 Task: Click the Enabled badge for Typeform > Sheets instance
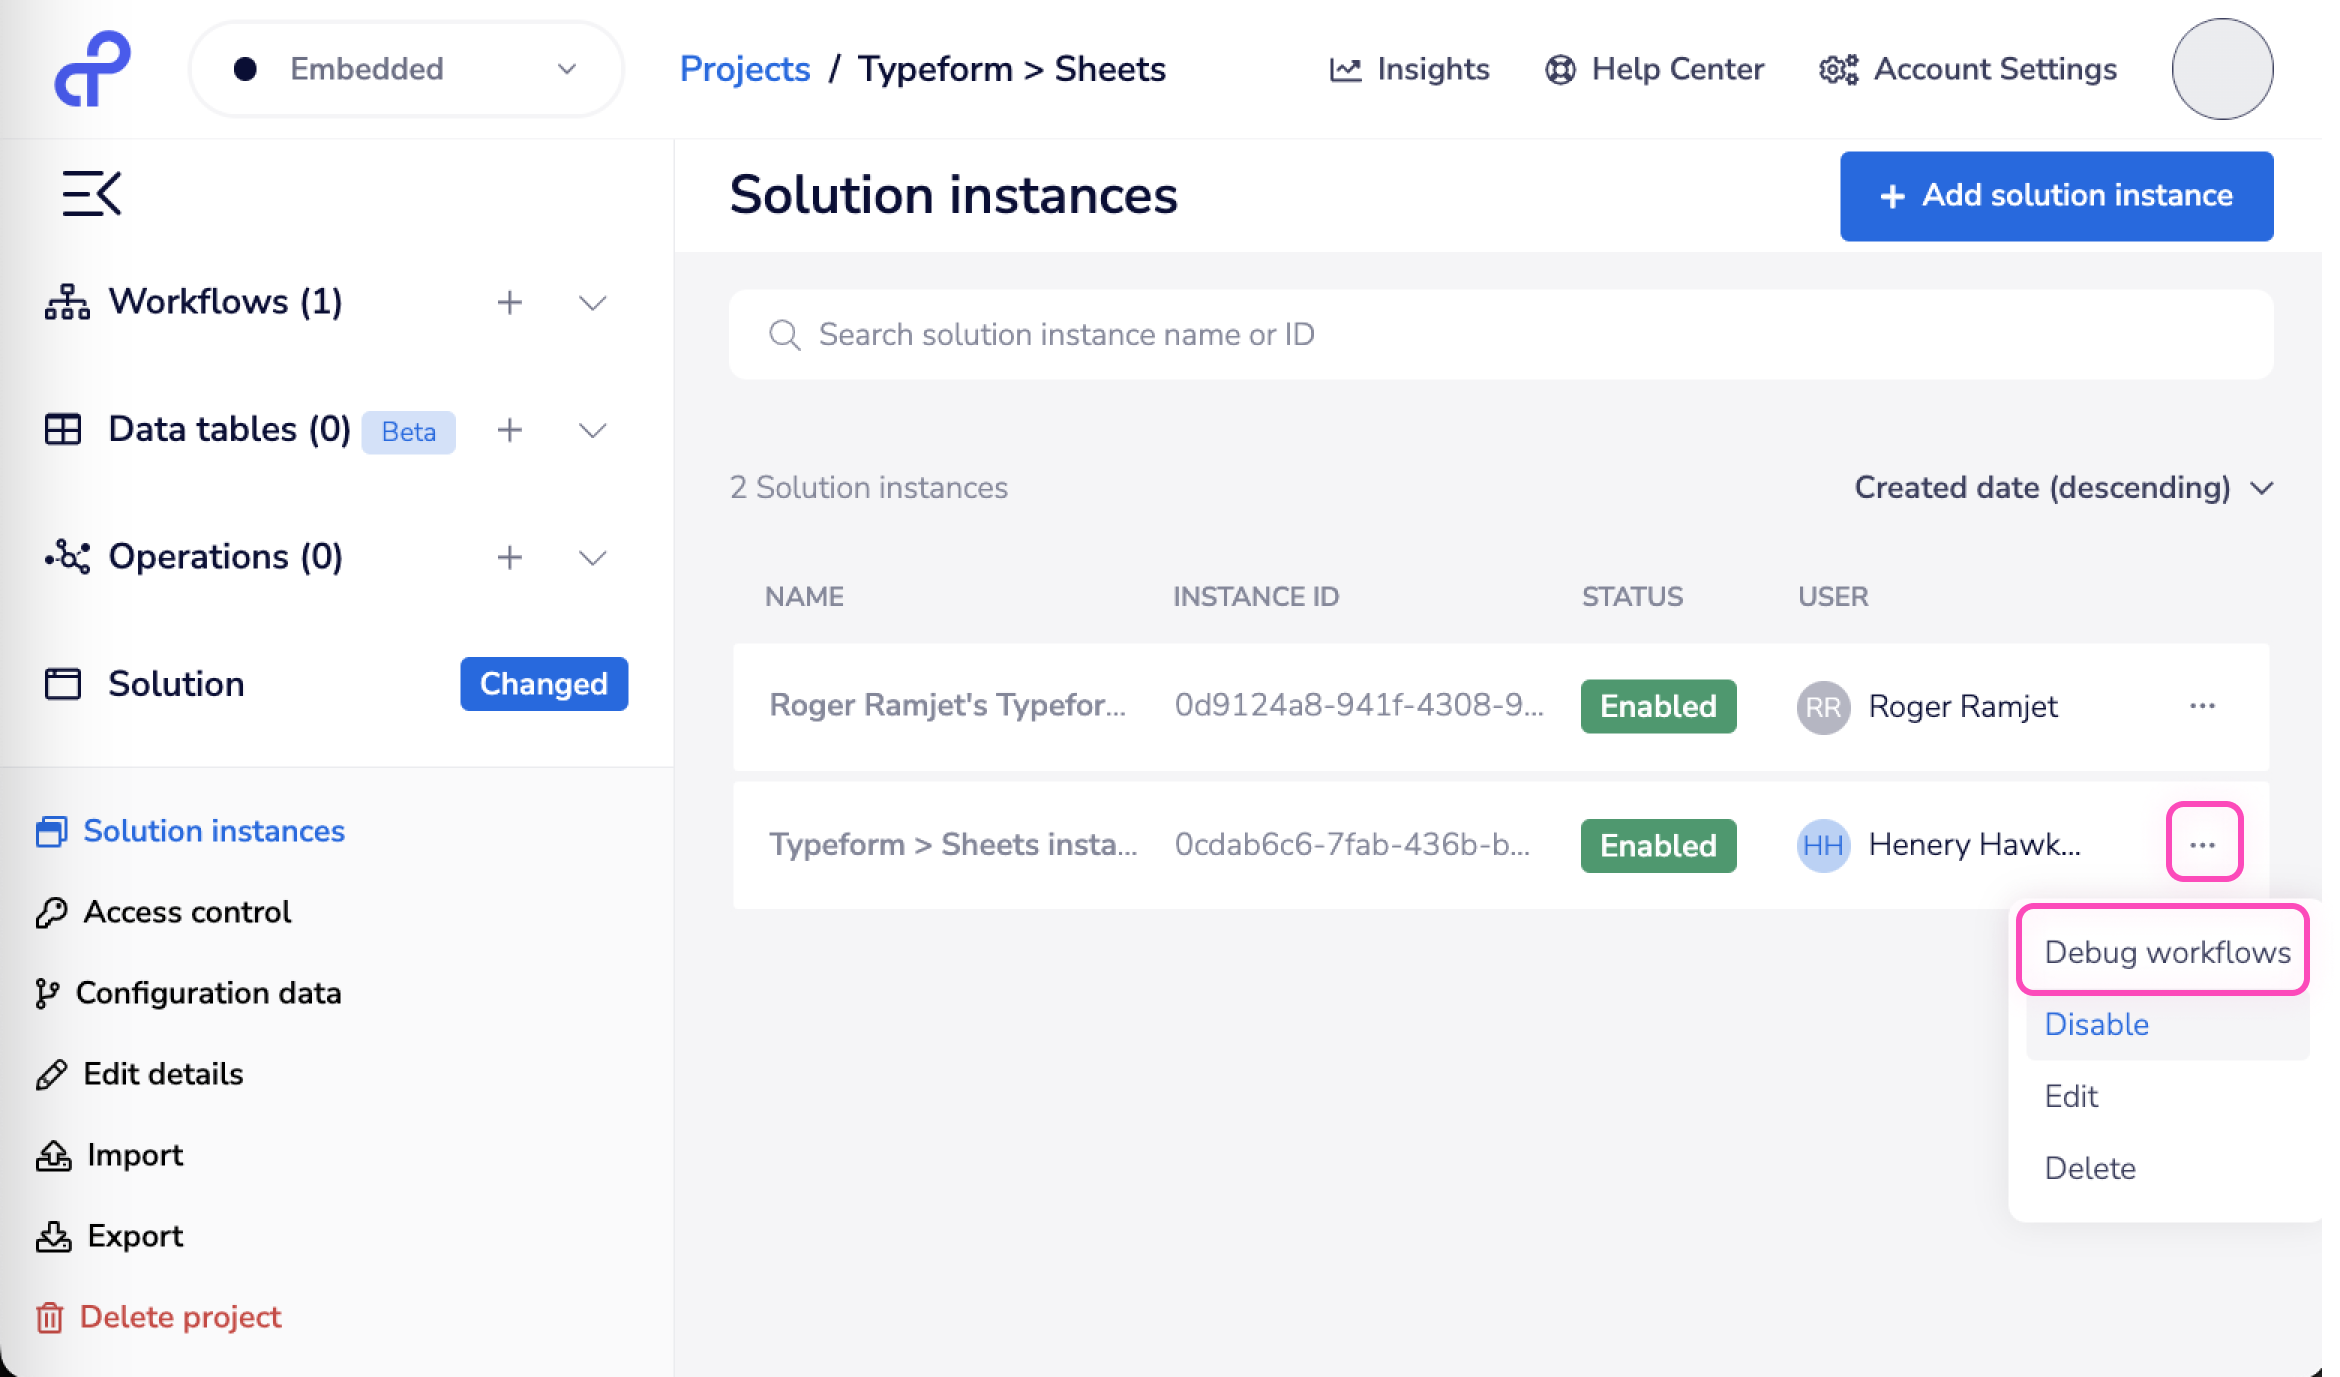[1657, 845]
